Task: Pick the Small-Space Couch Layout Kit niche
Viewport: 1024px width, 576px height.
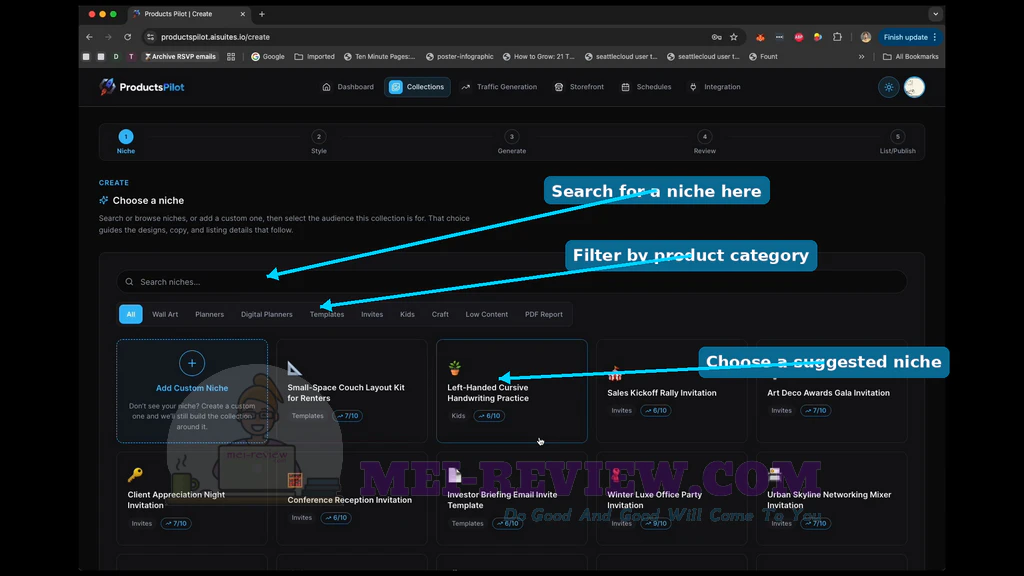Action: 352,391
